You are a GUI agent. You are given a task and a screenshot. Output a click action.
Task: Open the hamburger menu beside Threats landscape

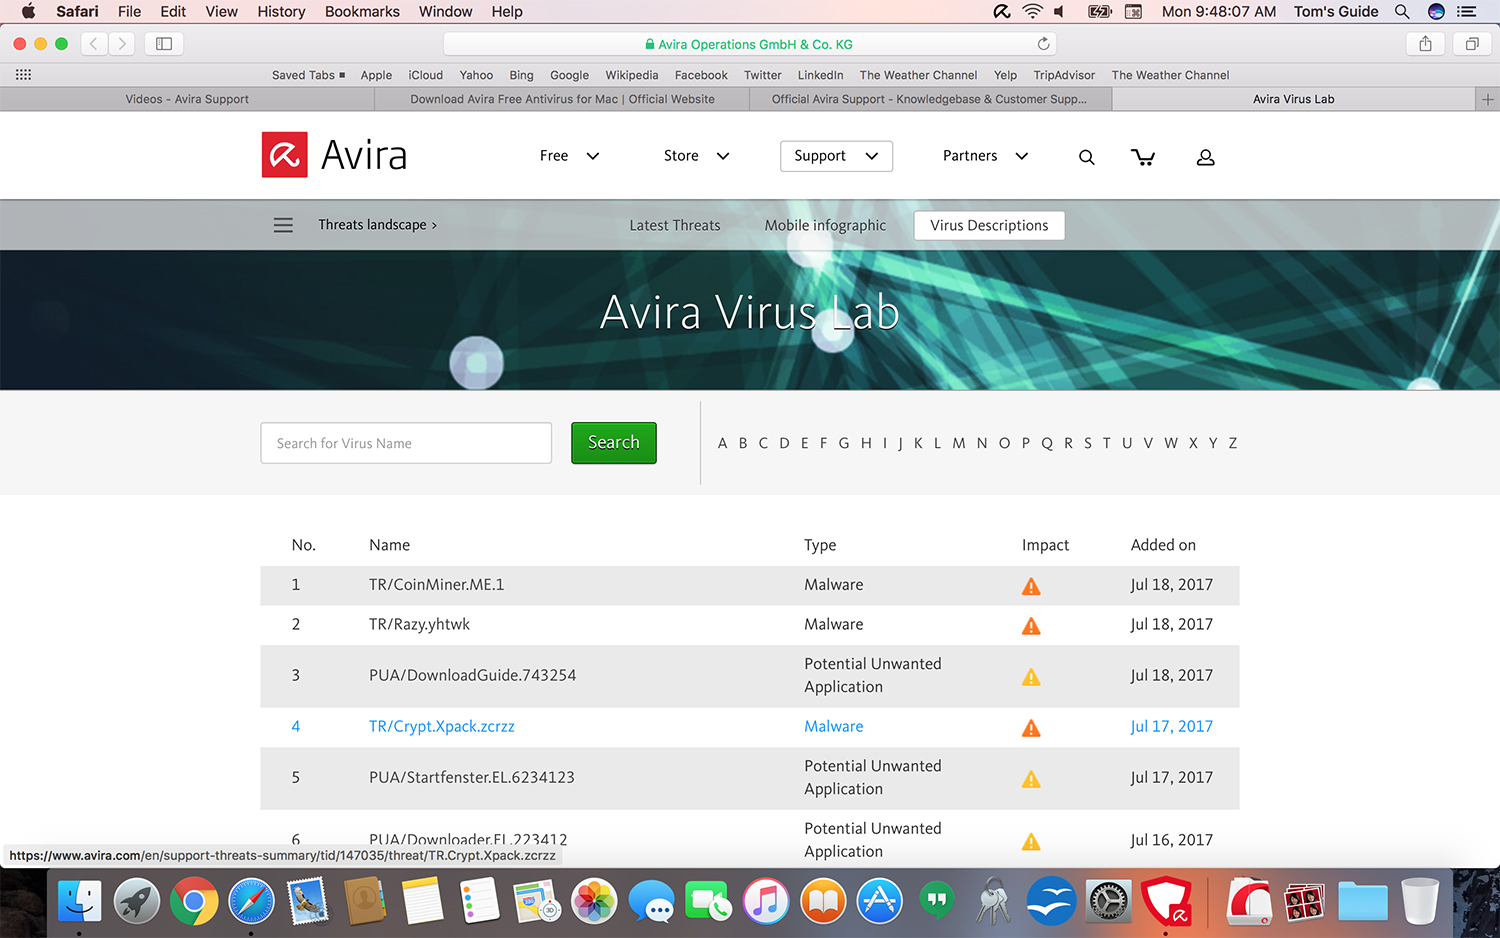pos(283,225)
